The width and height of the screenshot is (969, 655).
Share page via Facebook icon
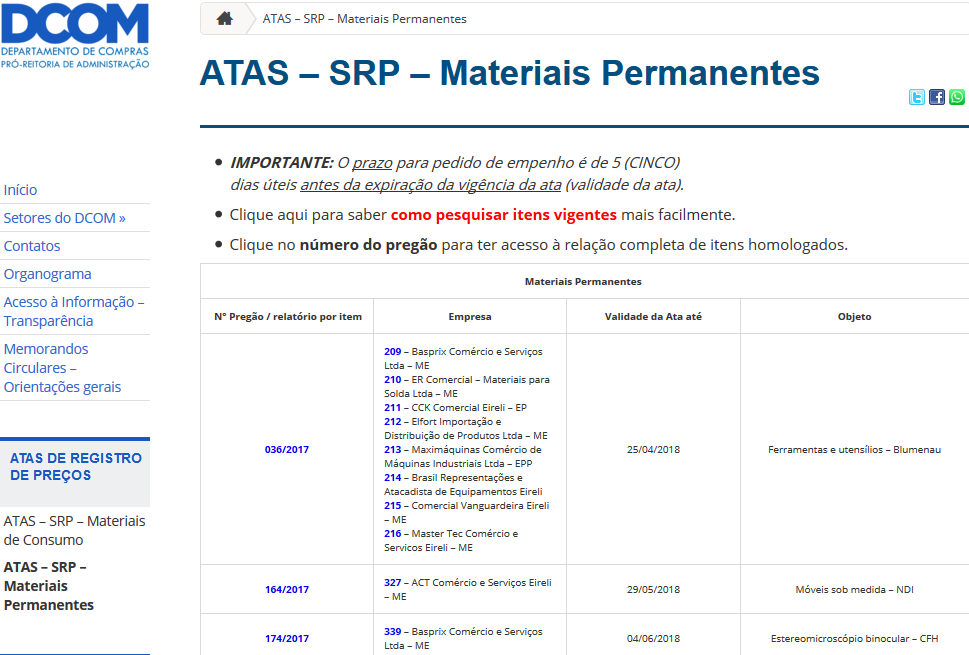(x=937, y=97)
